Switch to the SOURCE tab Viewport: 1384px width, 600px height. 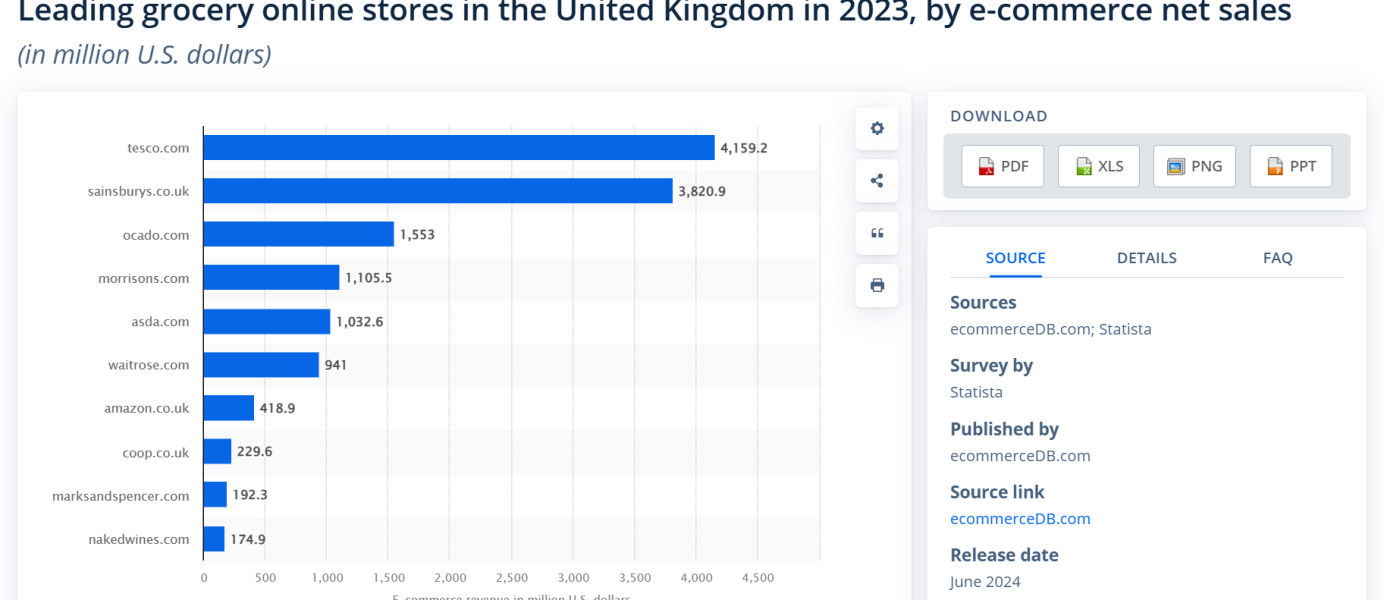point(1015,258)
